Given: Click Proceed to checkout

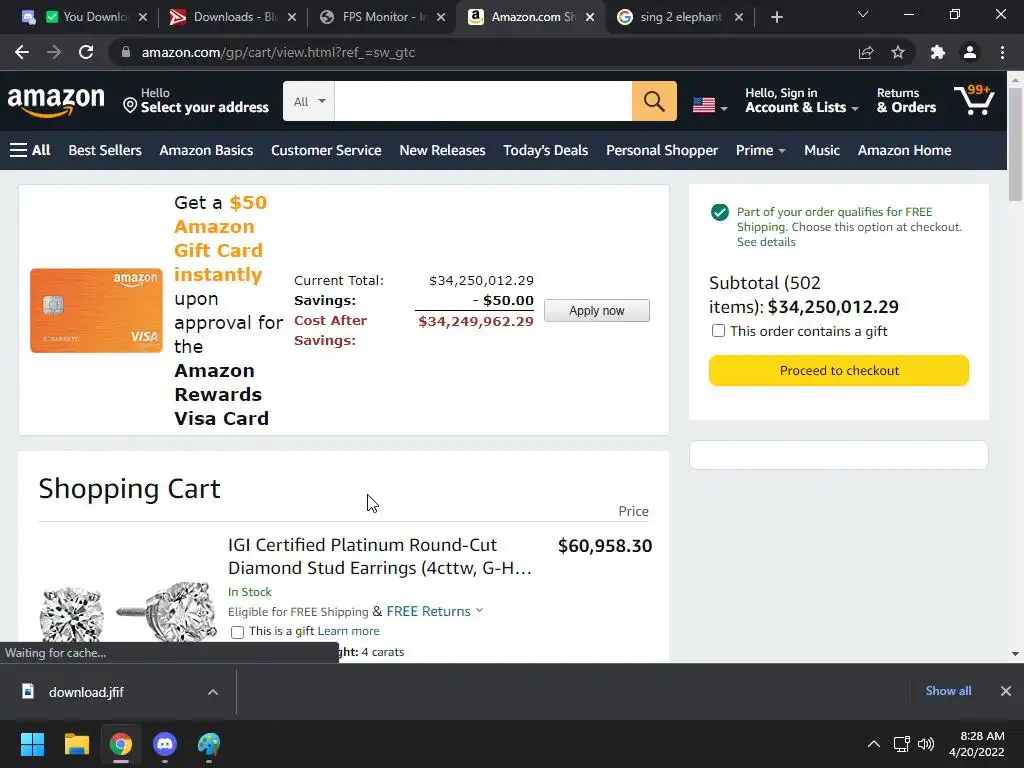Looking at the screenshot, I should [839, 370].
